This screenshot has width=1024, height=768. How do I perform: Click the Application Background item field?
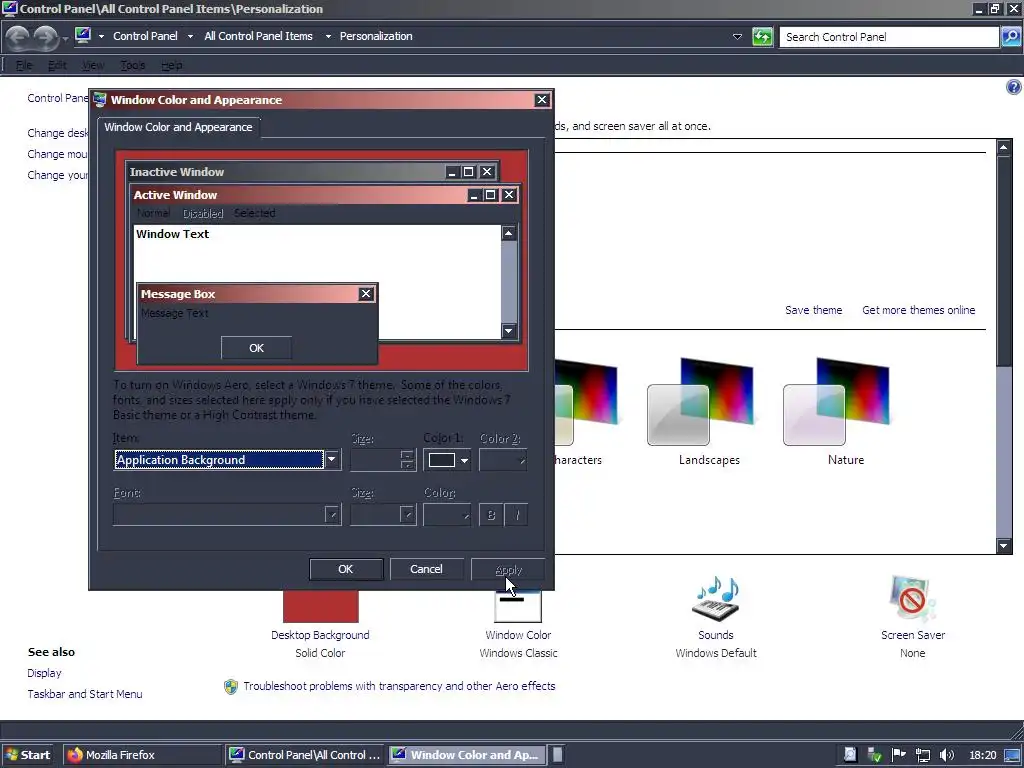219,460
